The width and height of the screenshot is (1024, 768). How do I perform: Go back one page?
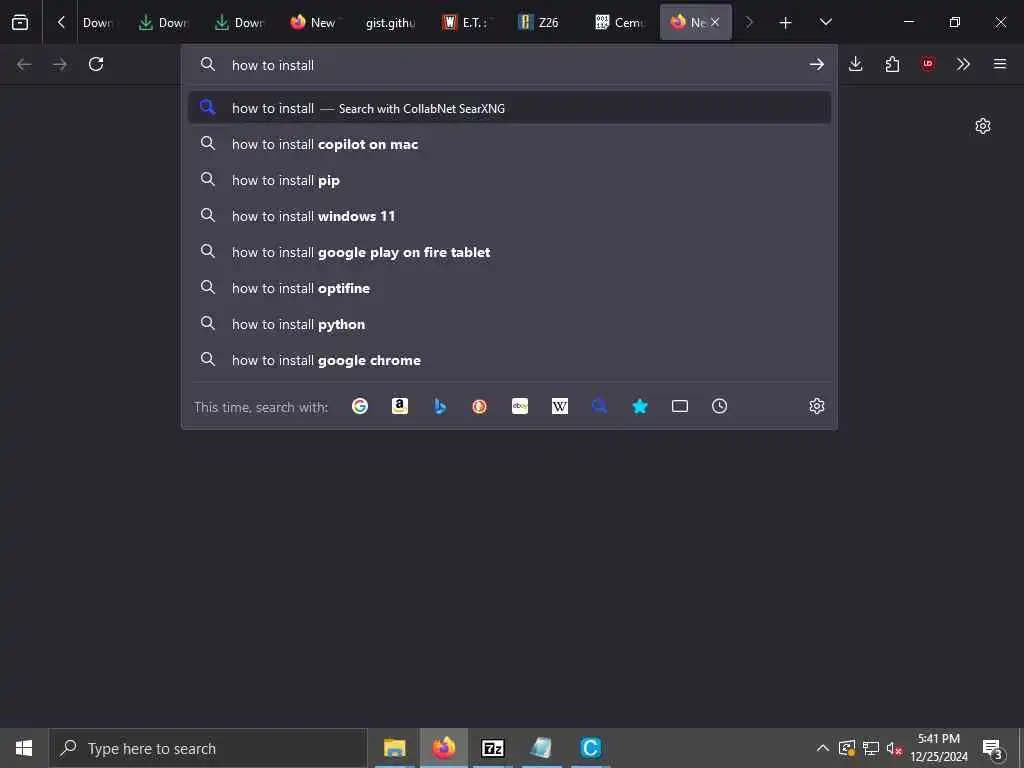(24, 64)
